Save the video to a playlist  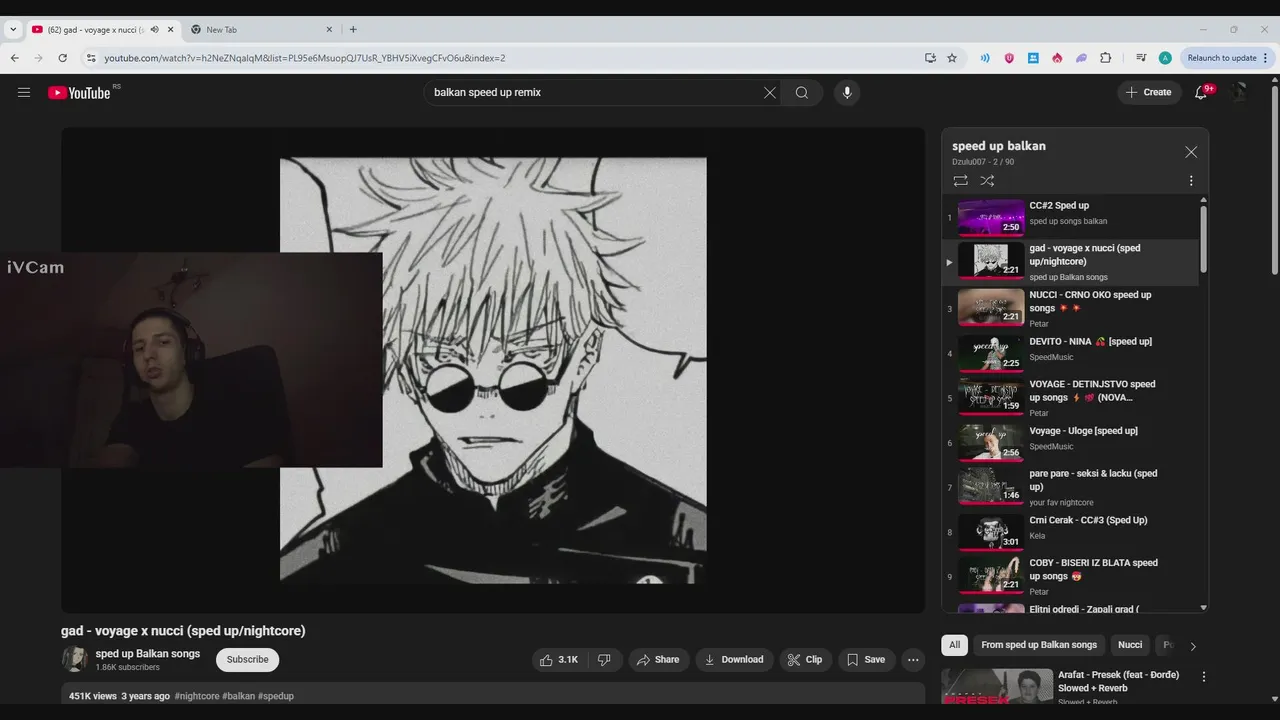866,660
